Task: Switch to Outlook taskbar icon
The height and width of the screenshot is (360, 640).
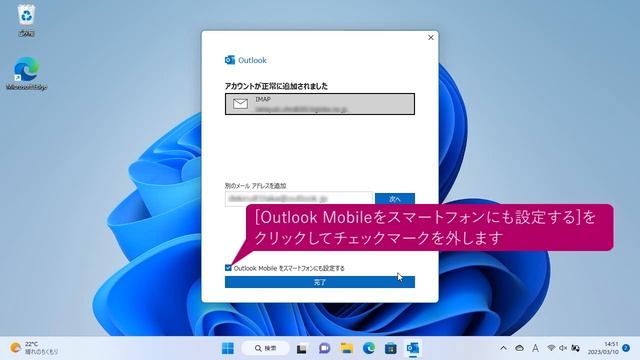Action: tap(413, 348)
